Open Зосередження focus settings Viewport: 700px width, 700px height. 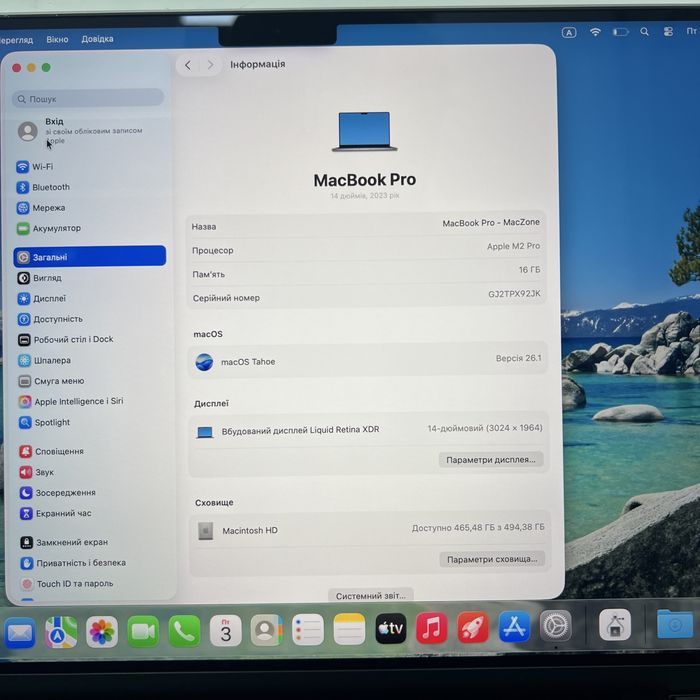pyautogui.click(x=58, y=492)
